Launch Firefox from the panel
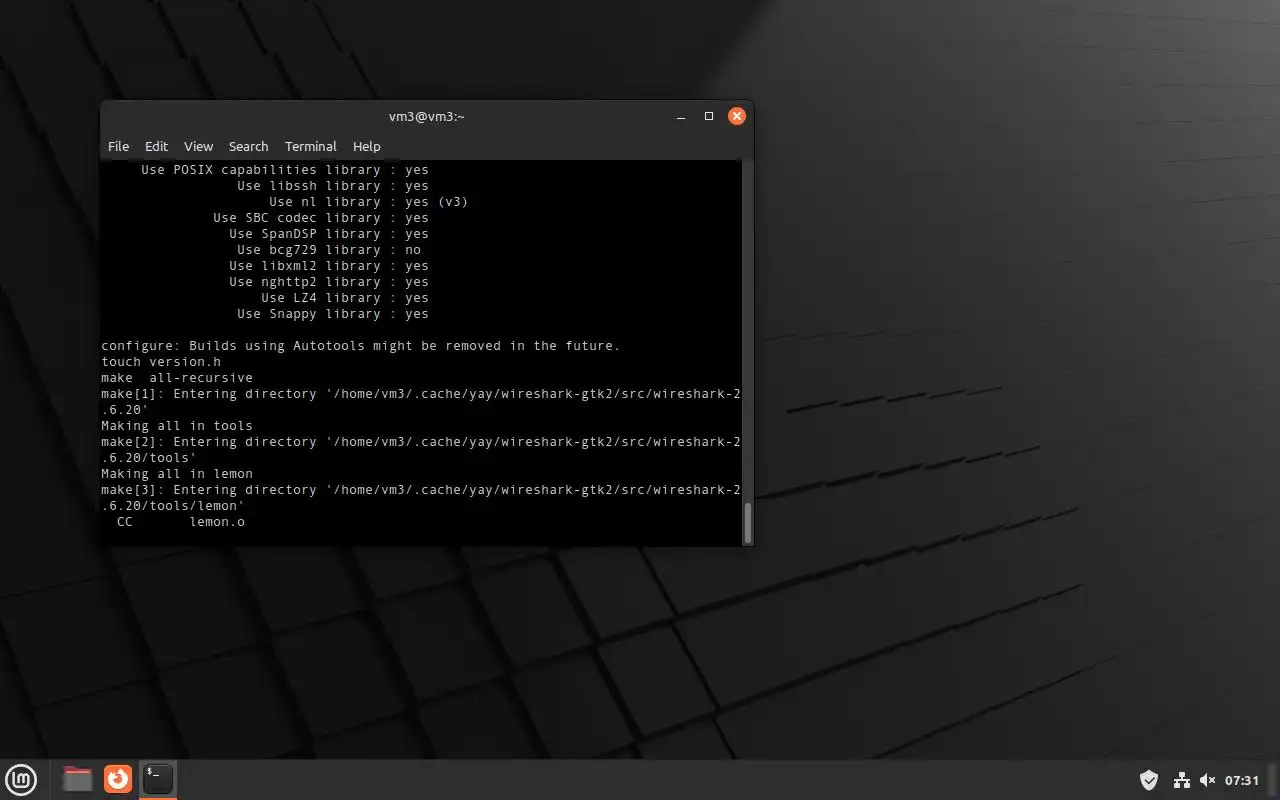1280x800 pixels. coord(118,779)
